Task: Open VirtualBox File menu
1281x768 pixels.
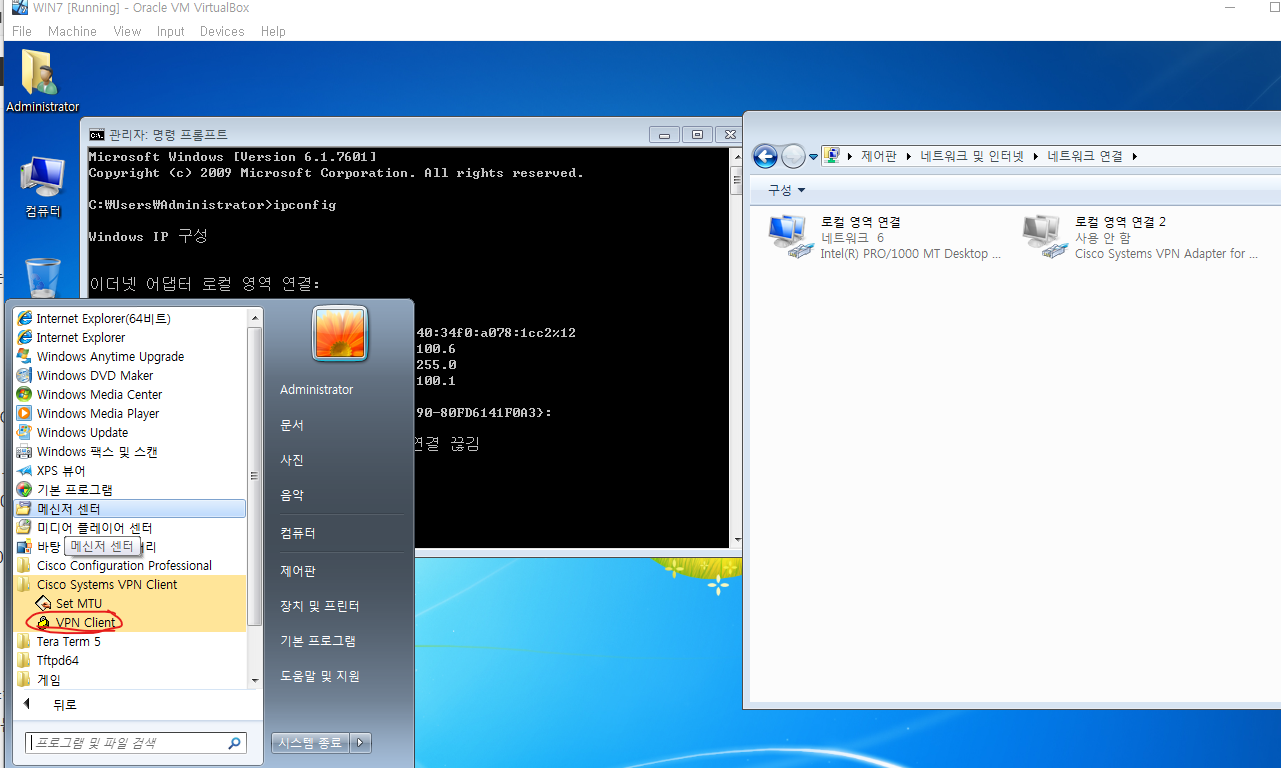Action: [22, 31]
